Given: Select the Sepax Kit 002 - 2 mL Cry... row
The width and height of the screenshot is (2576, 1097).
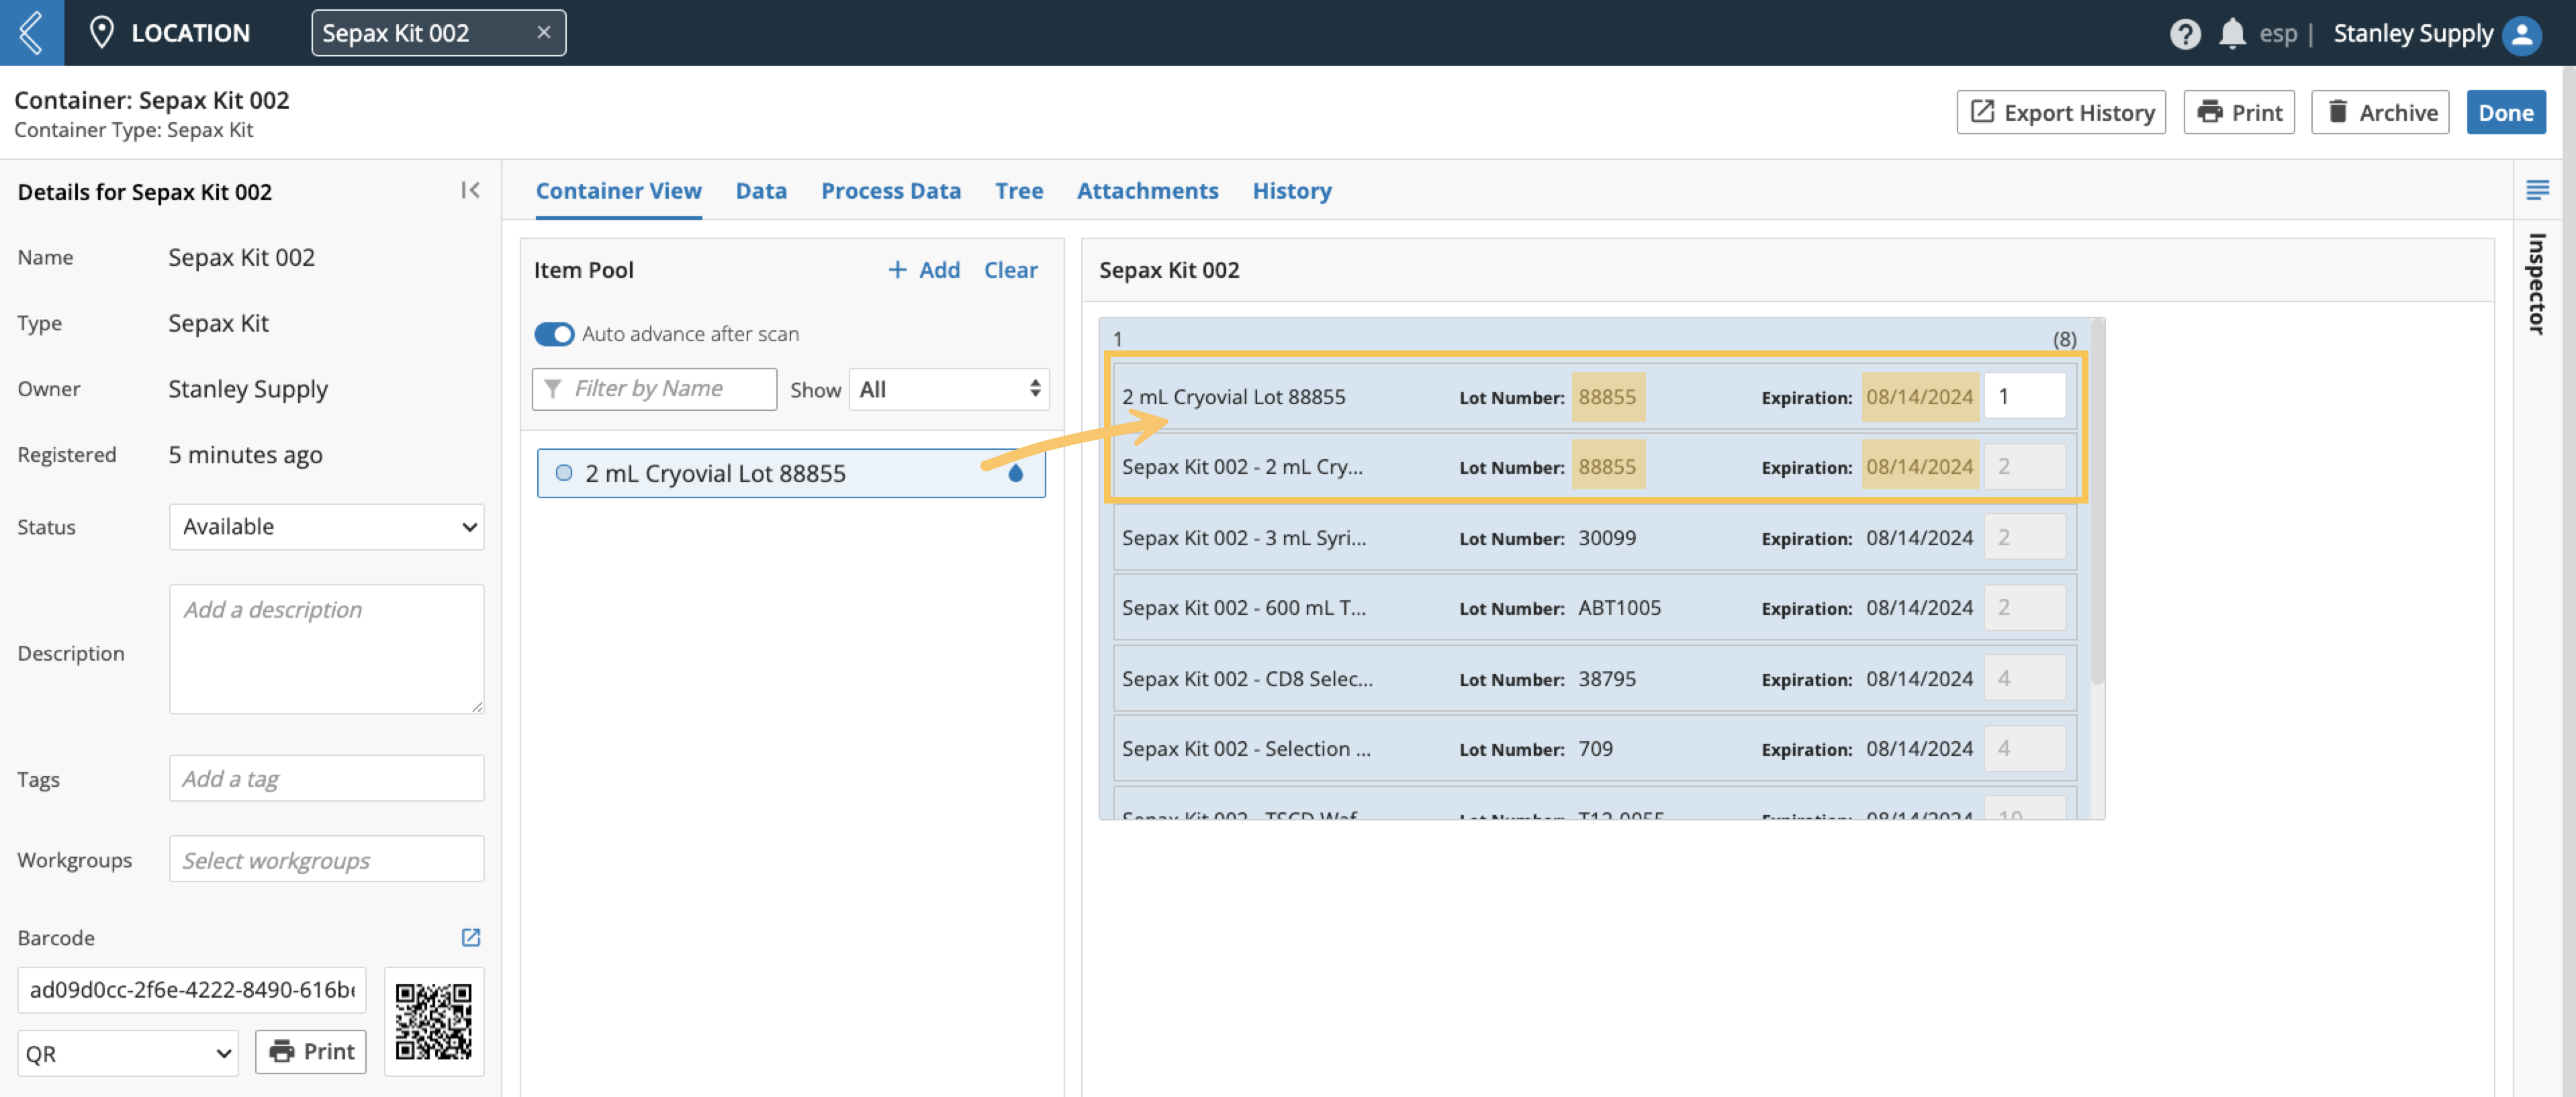Looking at the screenshot, I should [1594, 467].
